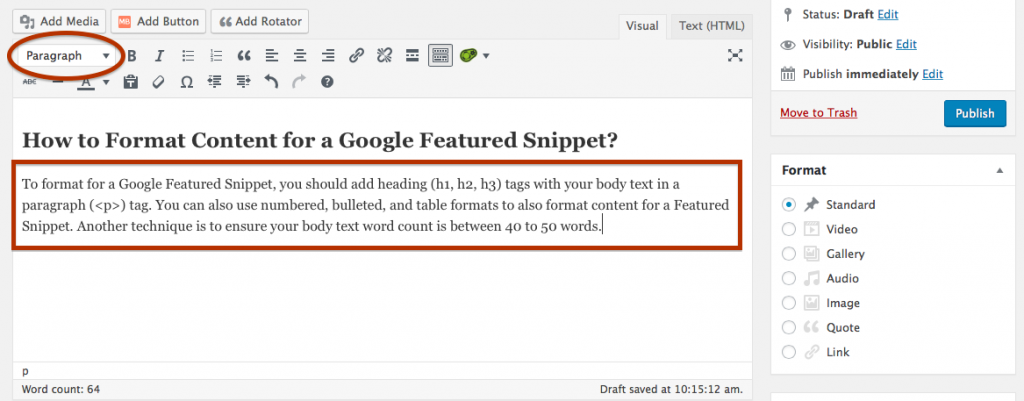1024x401 pixels.
Task: Toggle italic formatting in the editor toolbar
Action: coord(159,56)
